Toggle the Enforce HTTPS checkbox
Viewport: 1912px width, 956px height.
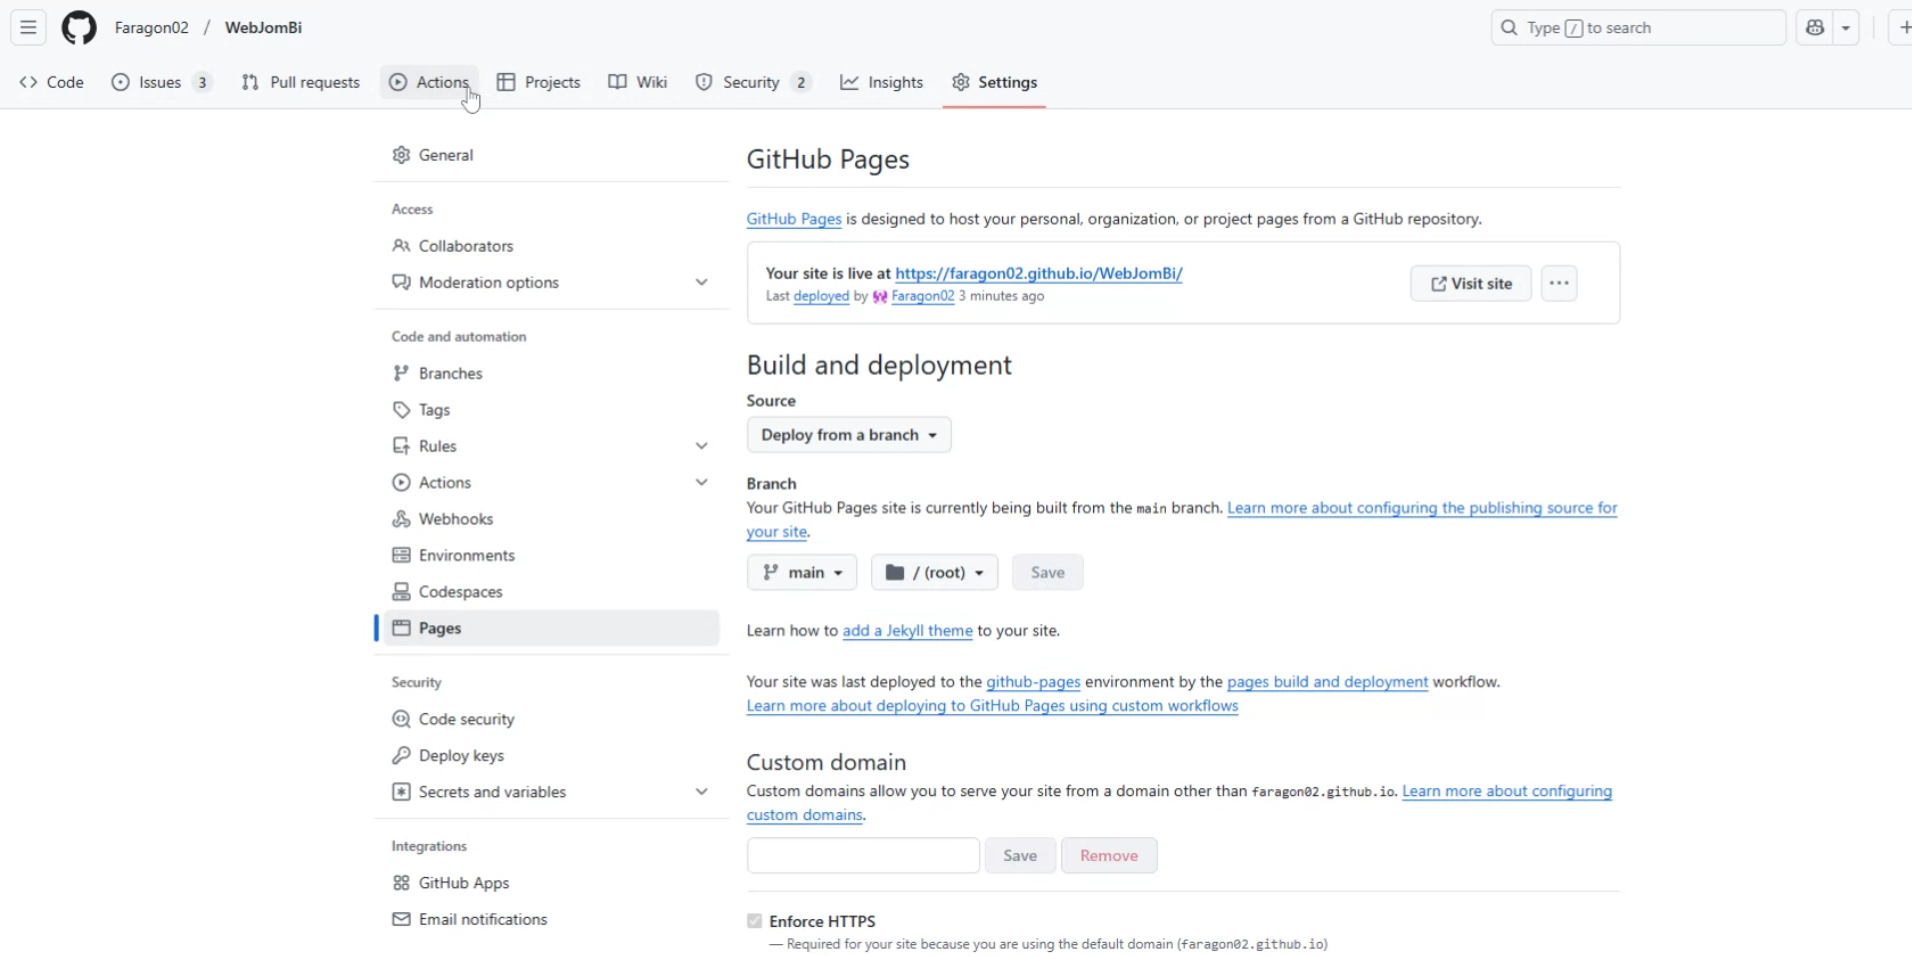(755, 921)
